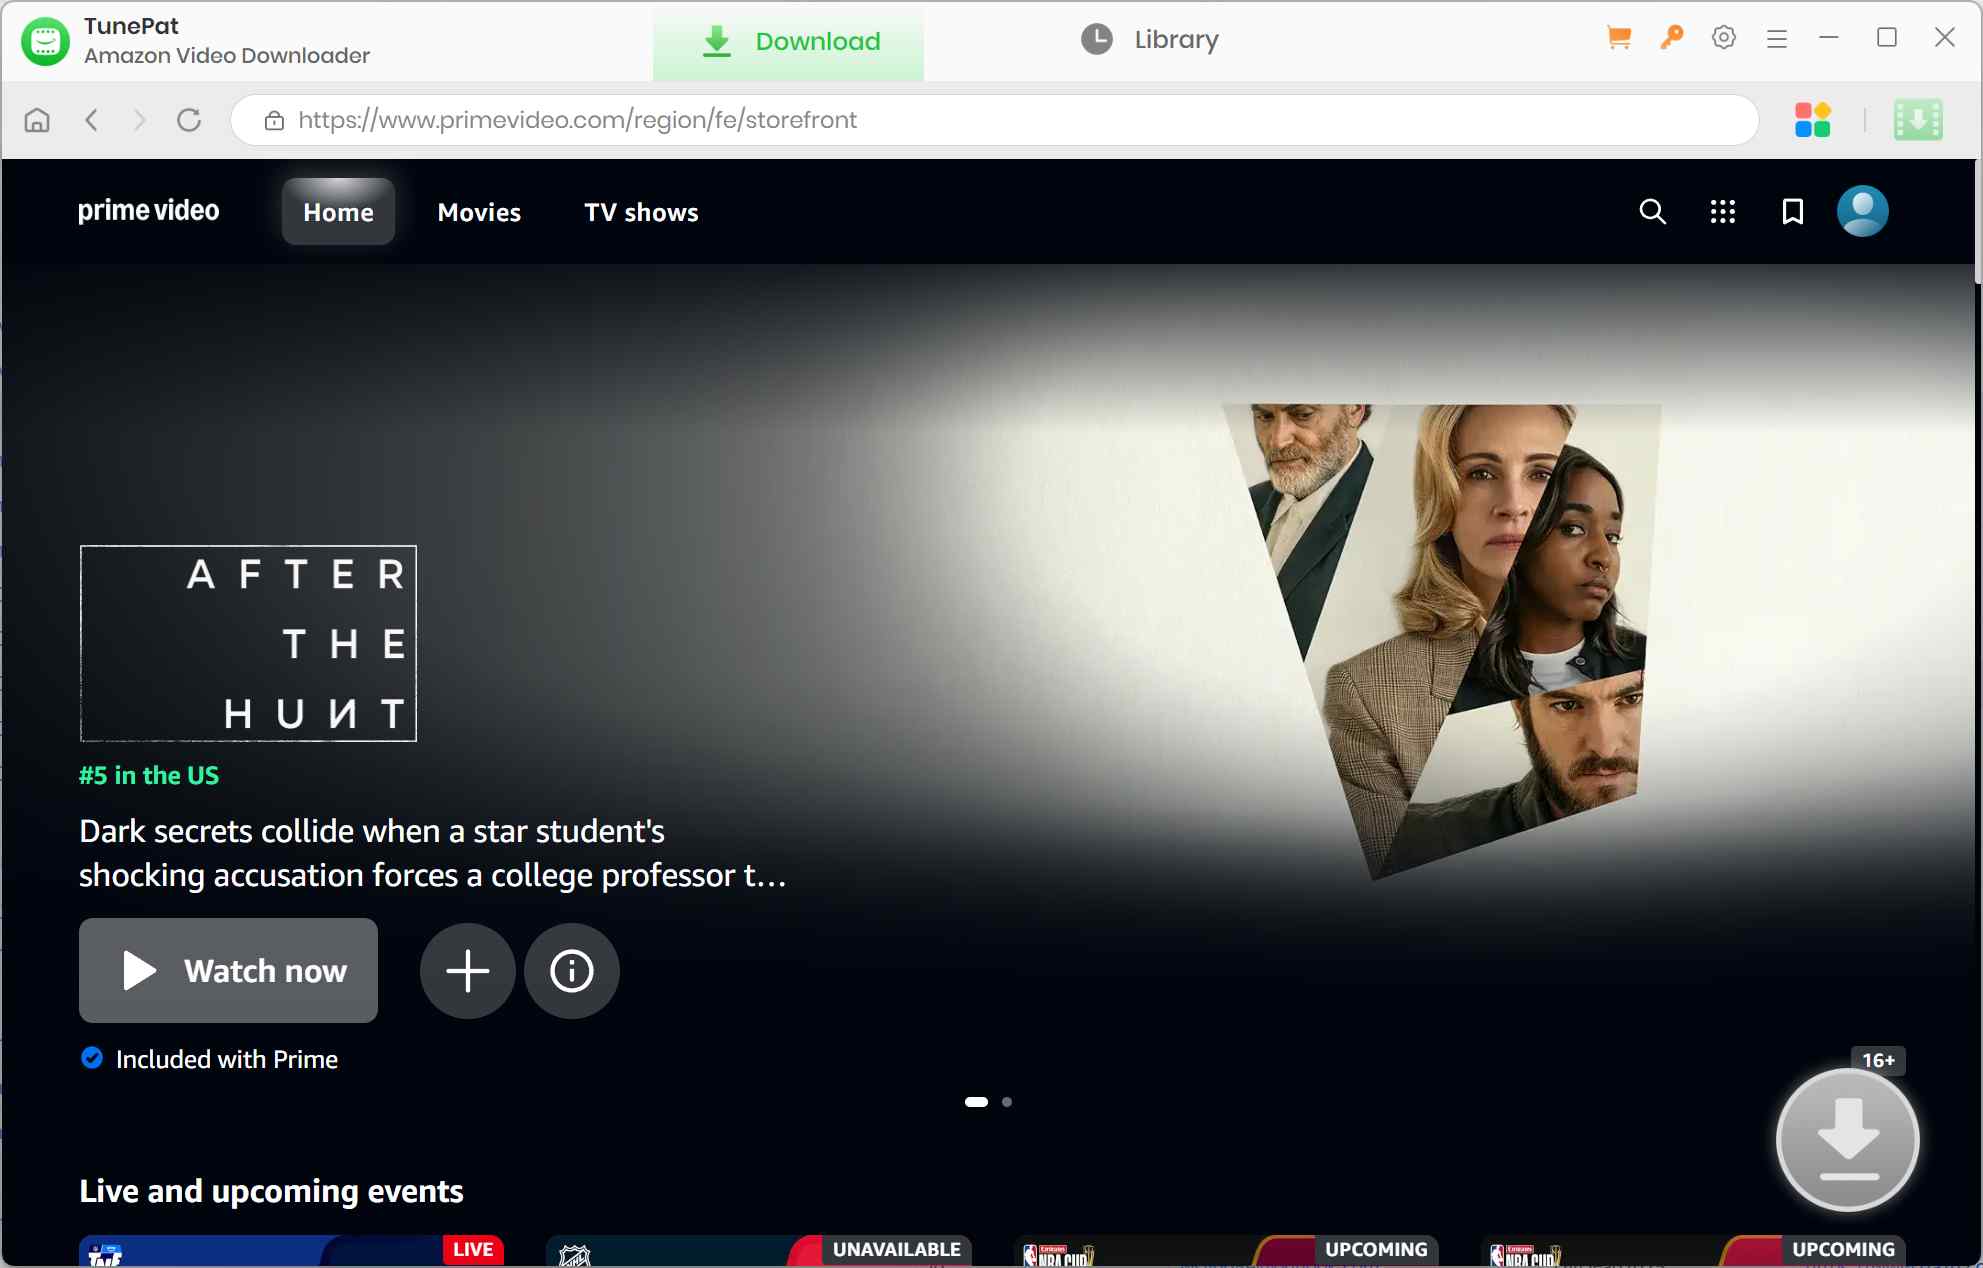This screenshot has height=1268, width=1983.
Task: Click the green video download icon beside address bar
Action: (1918, 119)
